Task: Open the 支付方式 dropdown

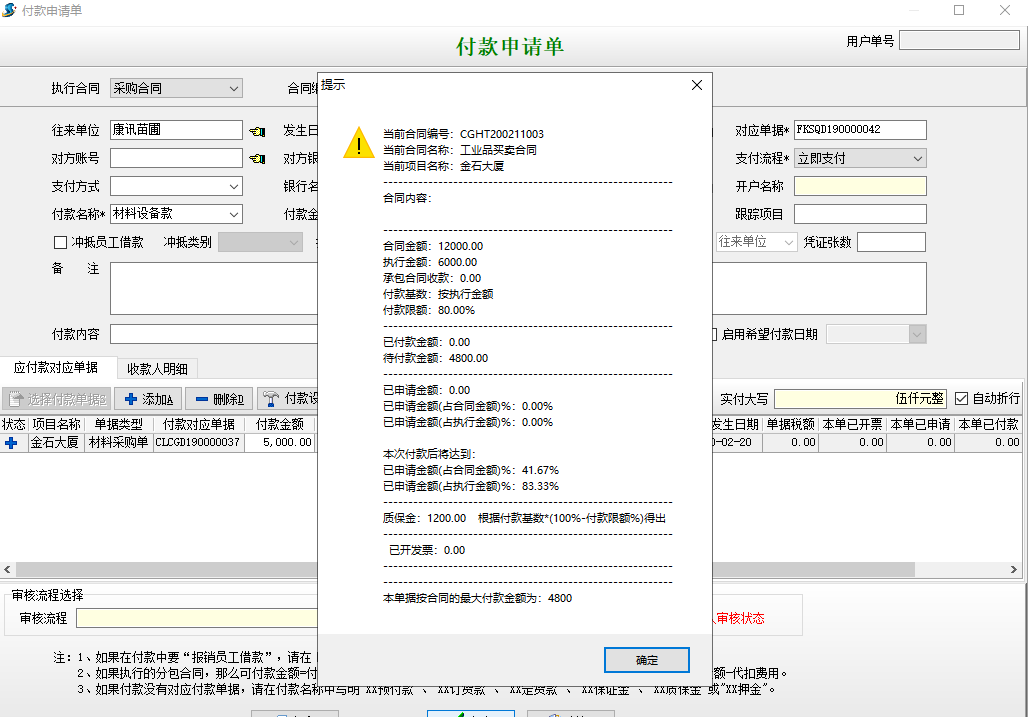Action: (235, 186)
